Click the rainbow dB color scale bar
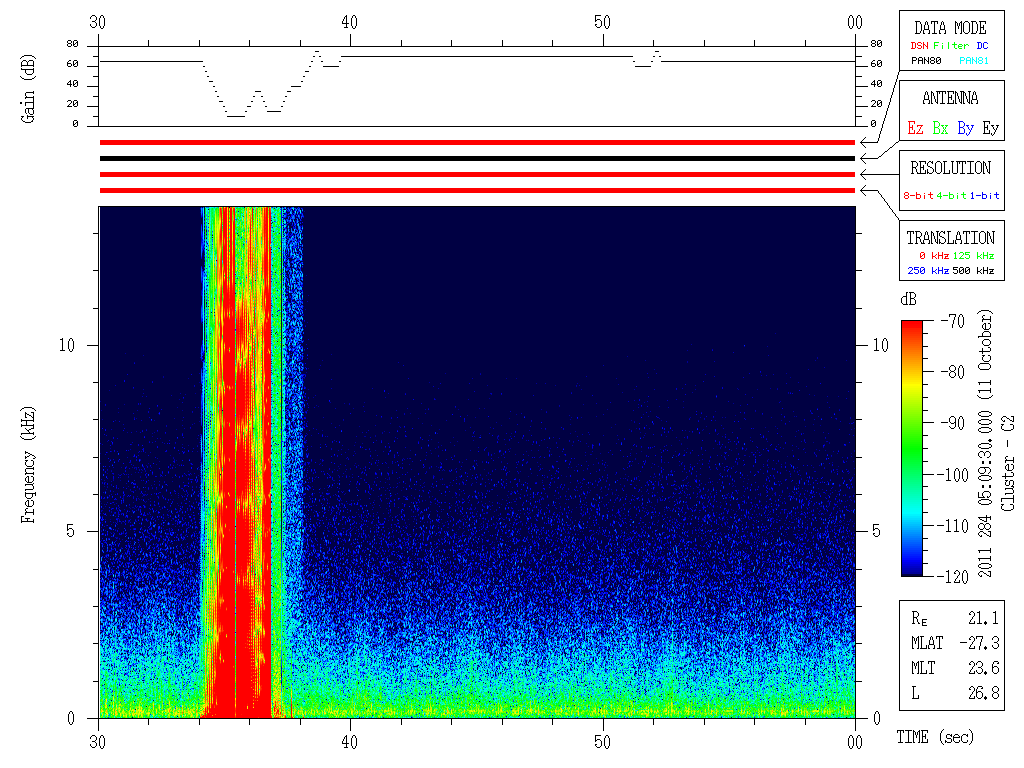This screenshot has width=1024, height=768. [912, 448]
